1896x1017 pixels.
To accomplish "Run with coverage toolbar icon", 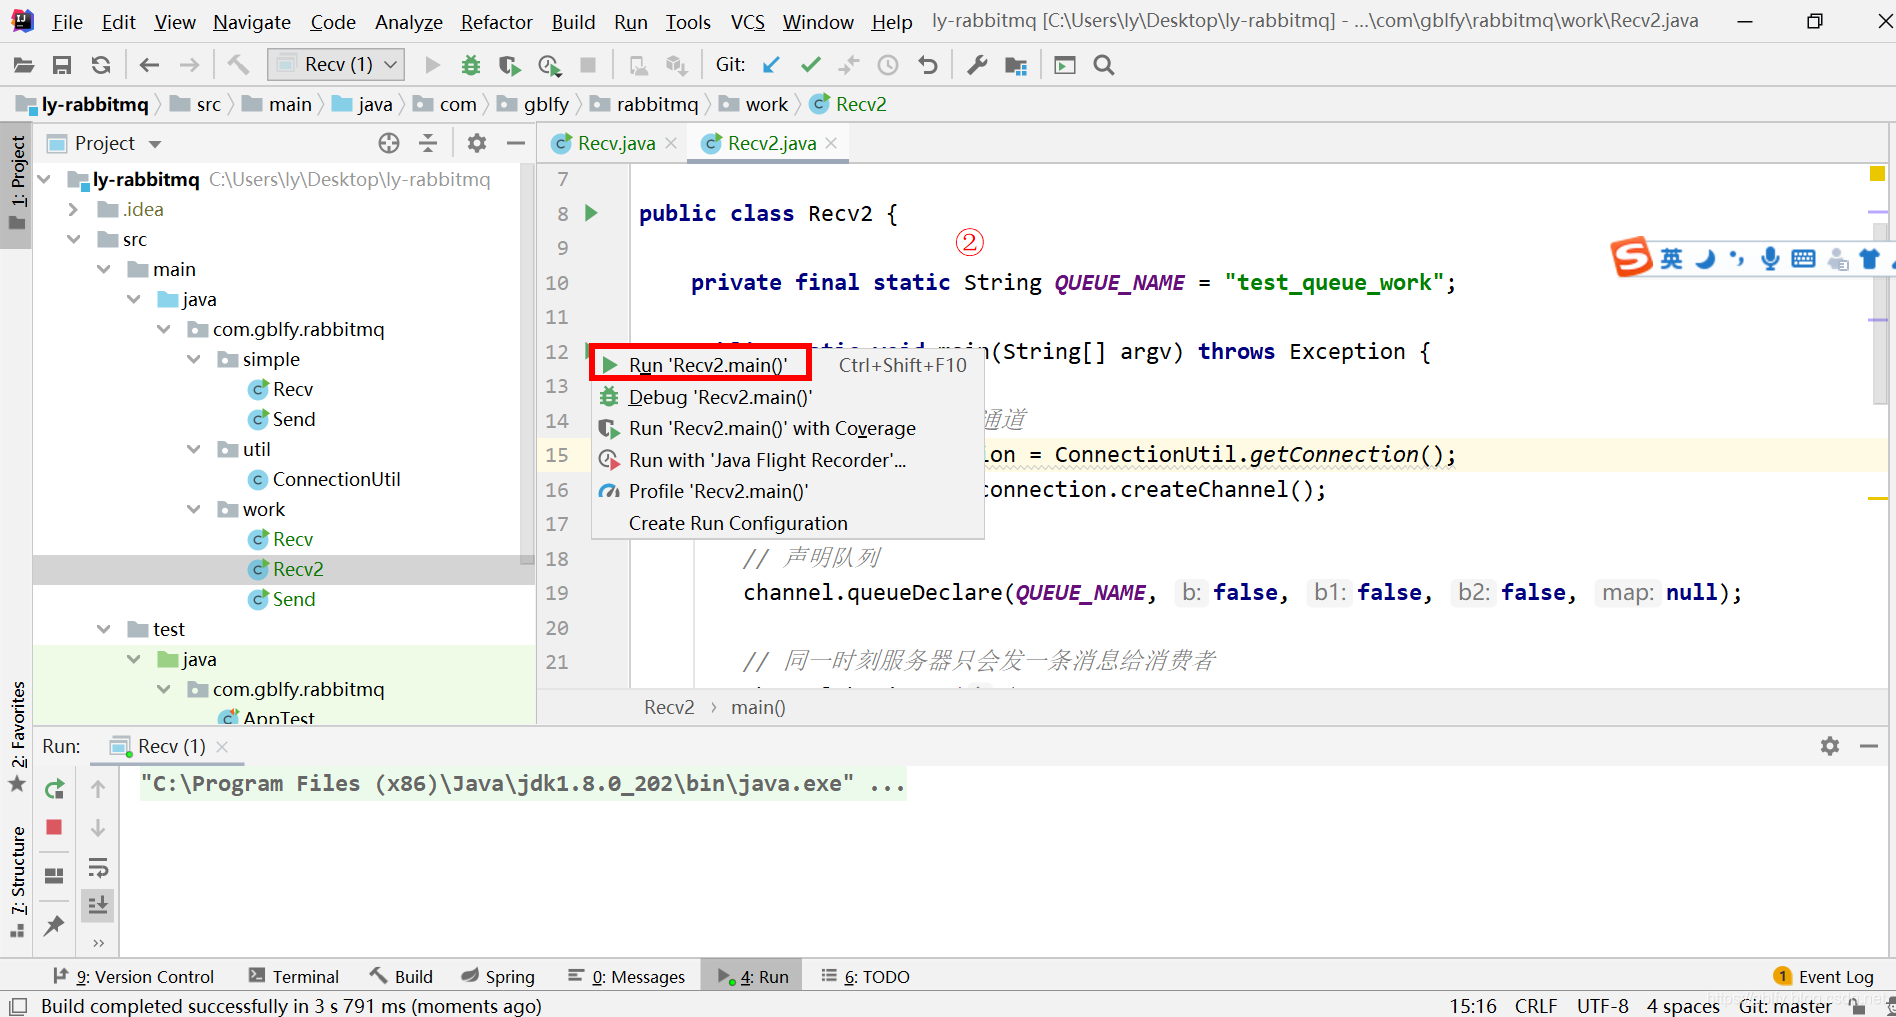I will pyautogui.click(x=510, y=65).
